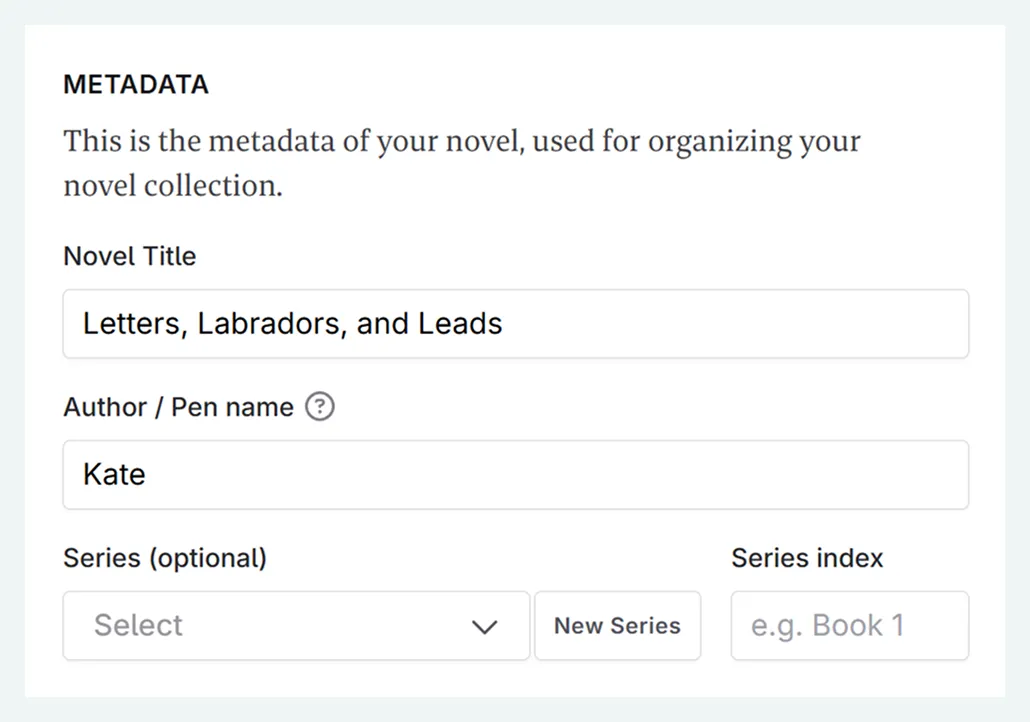Open the Author pen name tooltip via question mark
This screenshot has height=722, width=1030.
tap(318, 407)
